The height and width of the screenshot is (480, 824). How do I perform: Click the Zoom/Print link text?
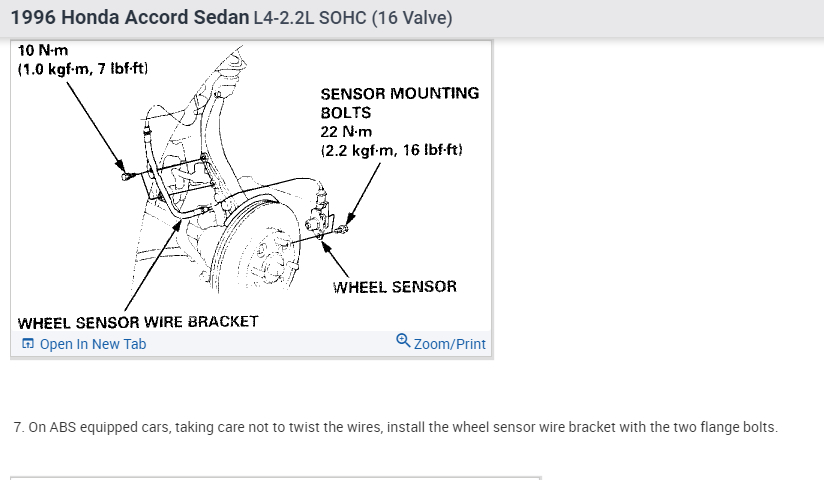click(449, 344)
